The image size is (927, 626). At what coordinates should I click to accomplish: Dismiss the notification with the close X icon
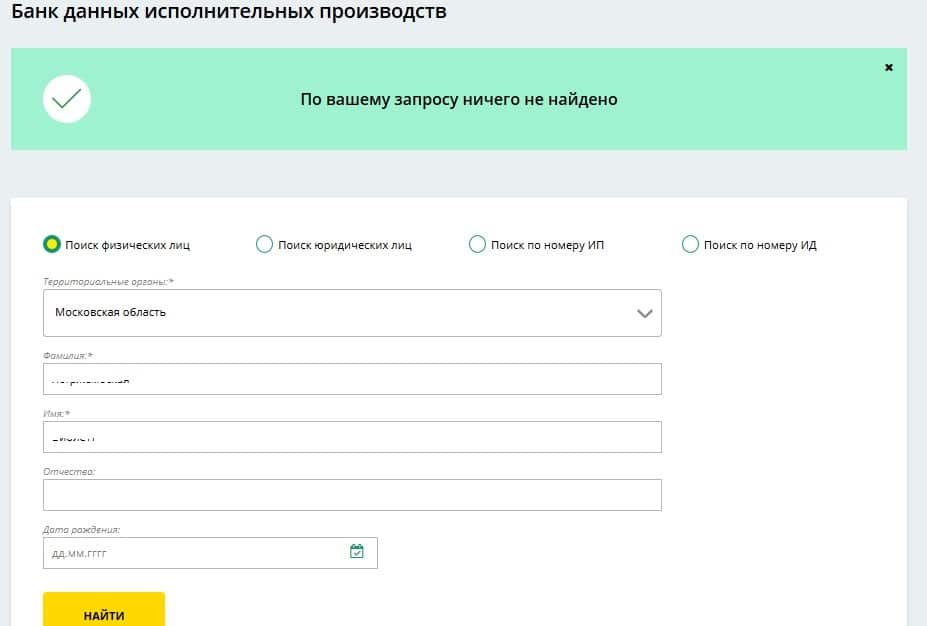point(888,67)
